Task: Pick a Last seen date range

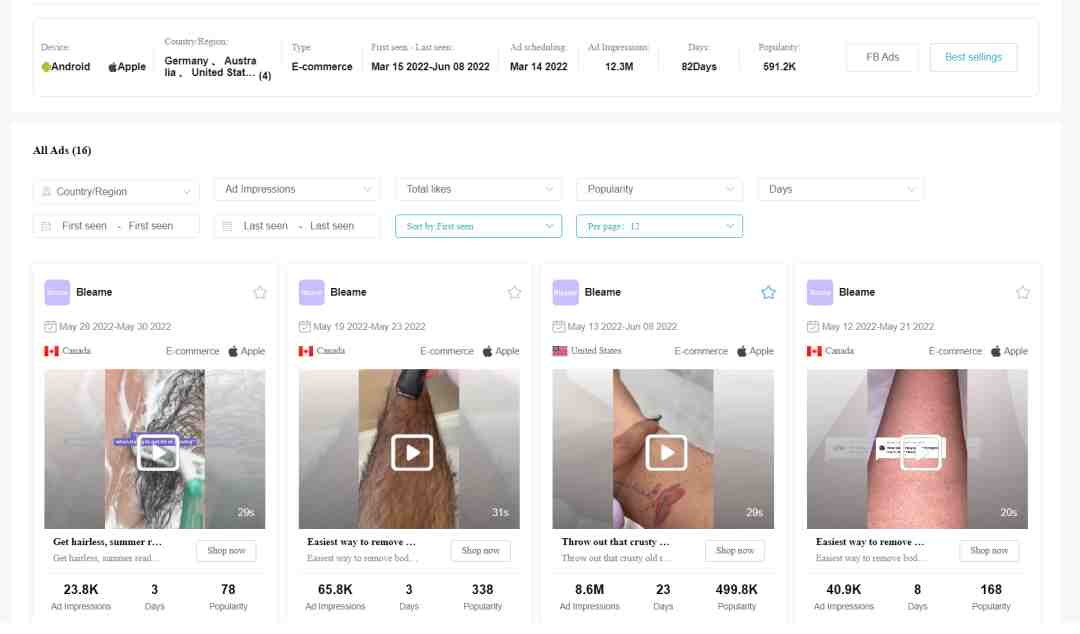Action: pyautogui.click(x=297, y=226)
